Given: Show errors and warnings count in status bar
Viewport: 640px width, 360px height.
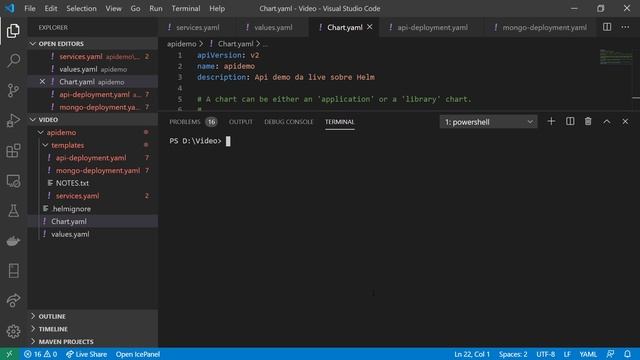Looking at the screenshot, I should pos(40,354).
